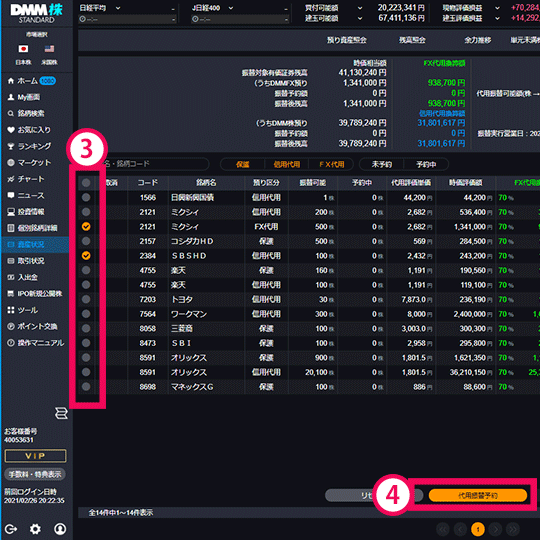The image size is (540, 540).
Task: Open 操作マニュアル in the sidebar
Action: pyautogui.click(x=35, y=343)
